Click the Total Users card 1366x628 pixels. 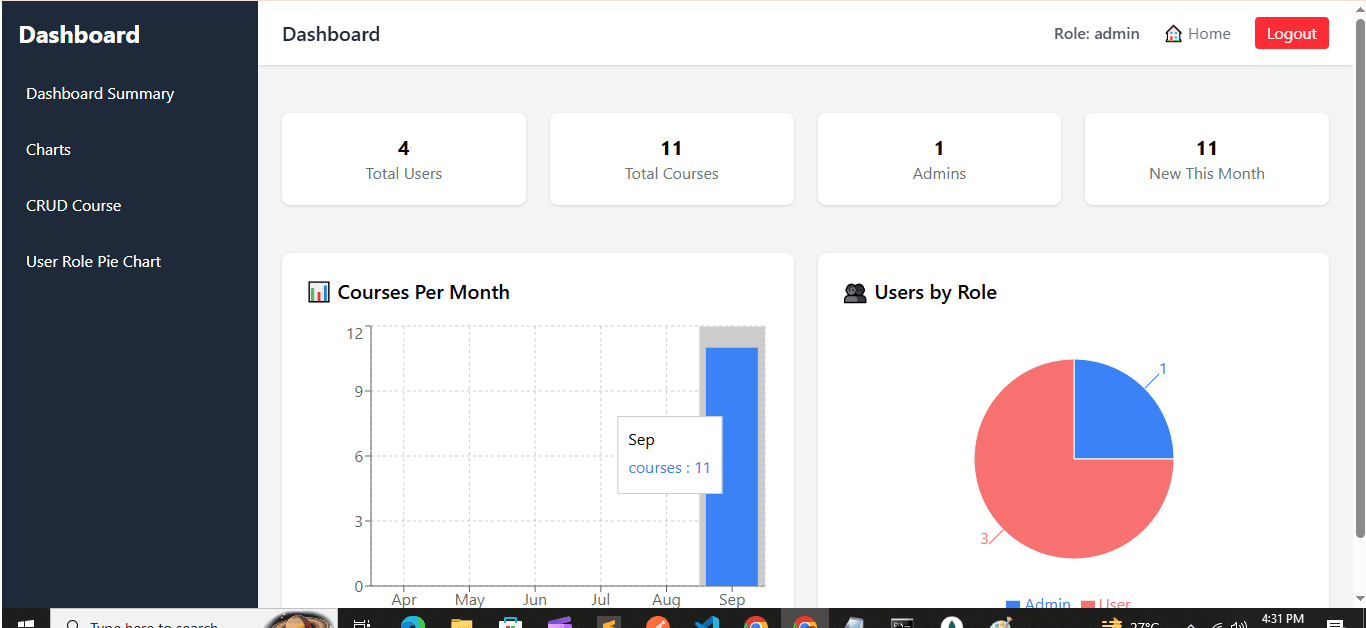coord(404,159)
